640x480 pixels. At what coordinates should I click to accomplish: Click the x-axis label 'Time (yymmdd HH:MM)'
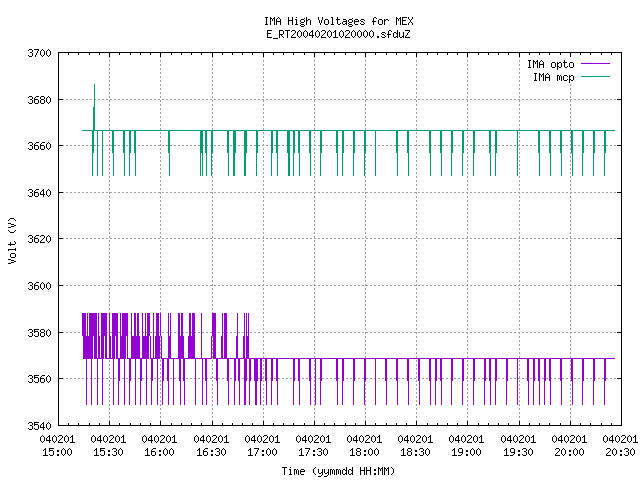tap(338, 471)
